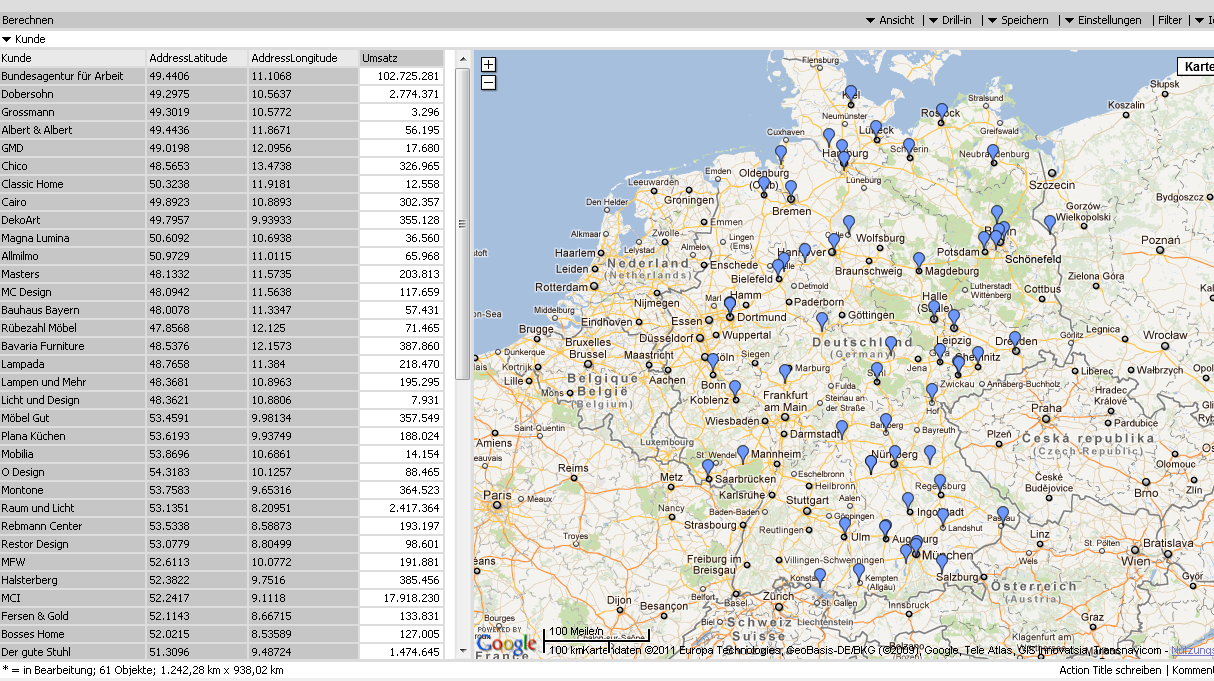Sort by AddressLongitude column header
This screenshot has height=681, width=1214.
(x=303, y=58)
